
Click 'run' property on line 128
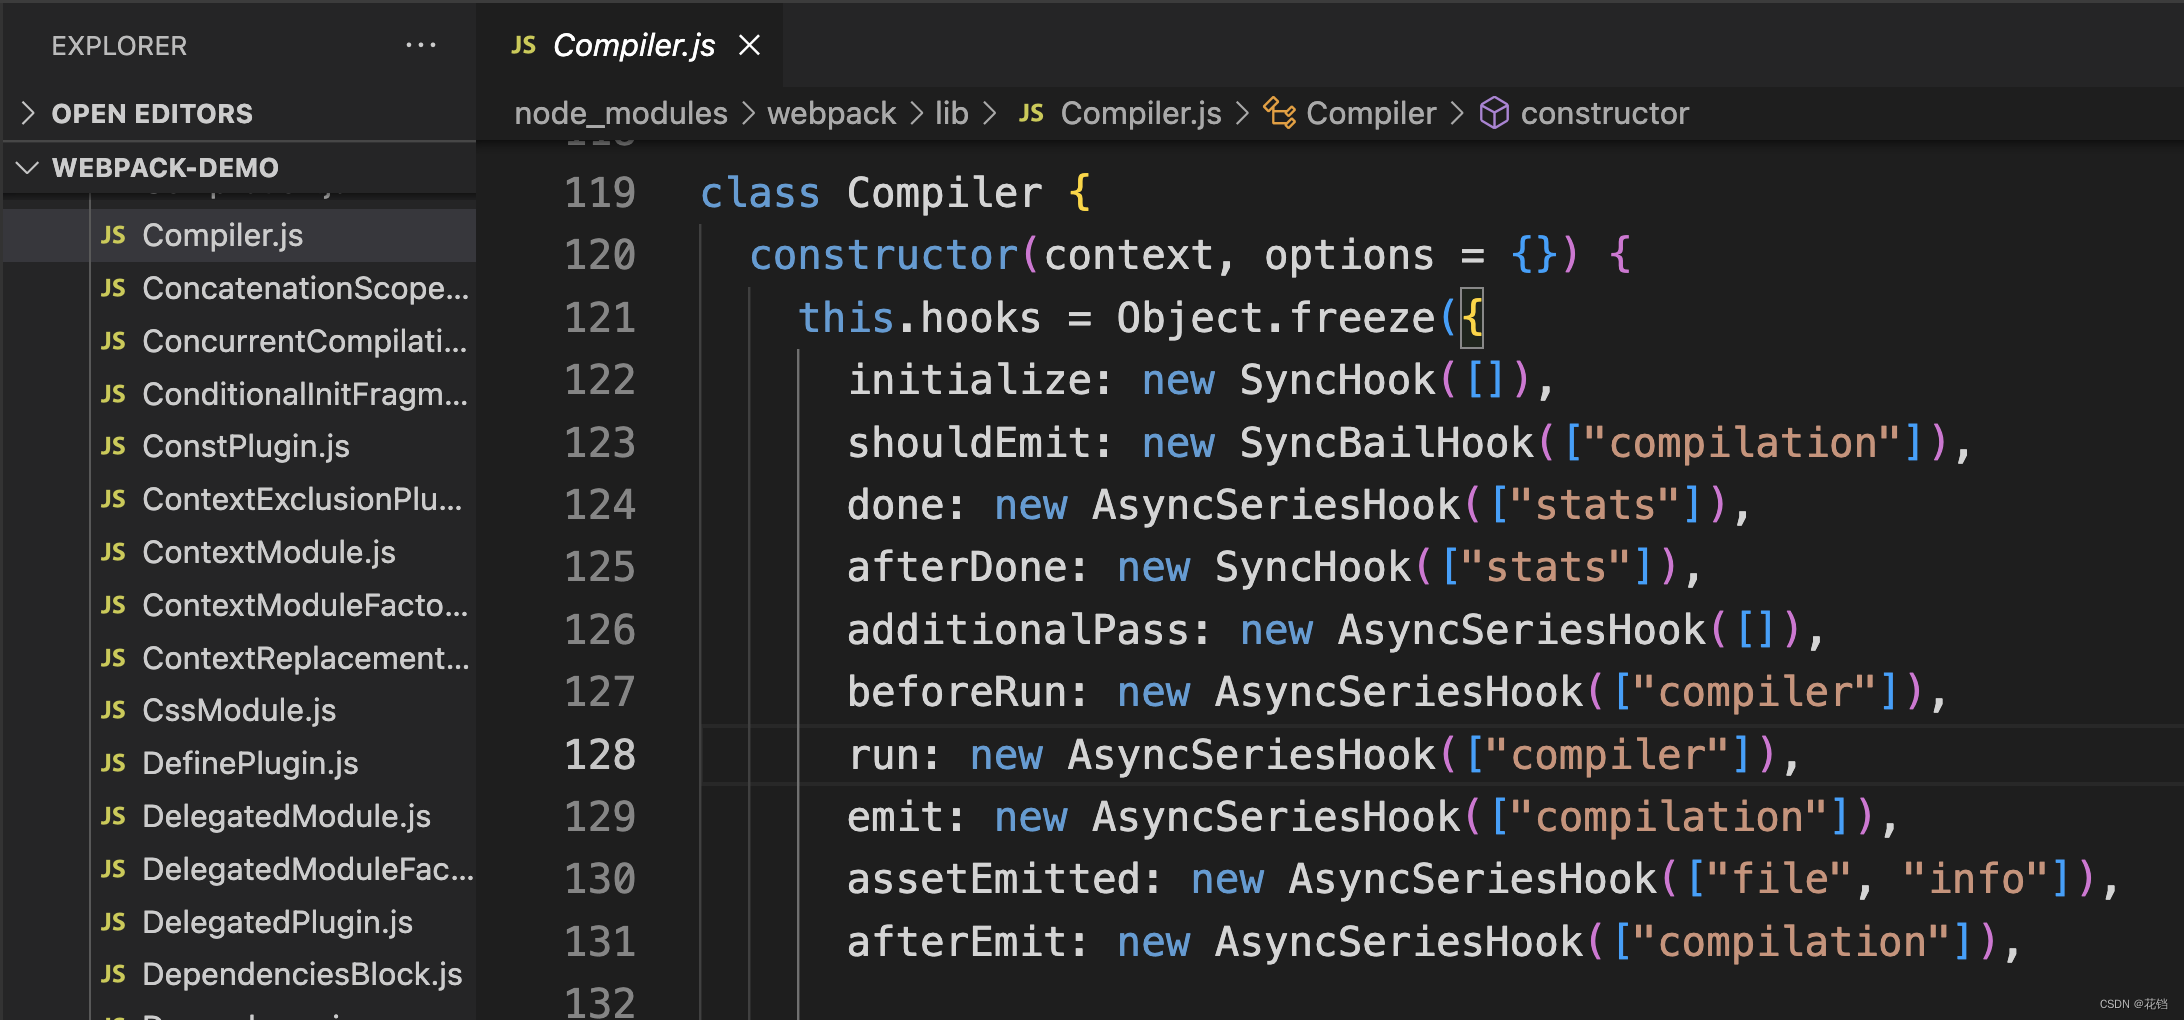pyautogui.click(x=883, y=755)
